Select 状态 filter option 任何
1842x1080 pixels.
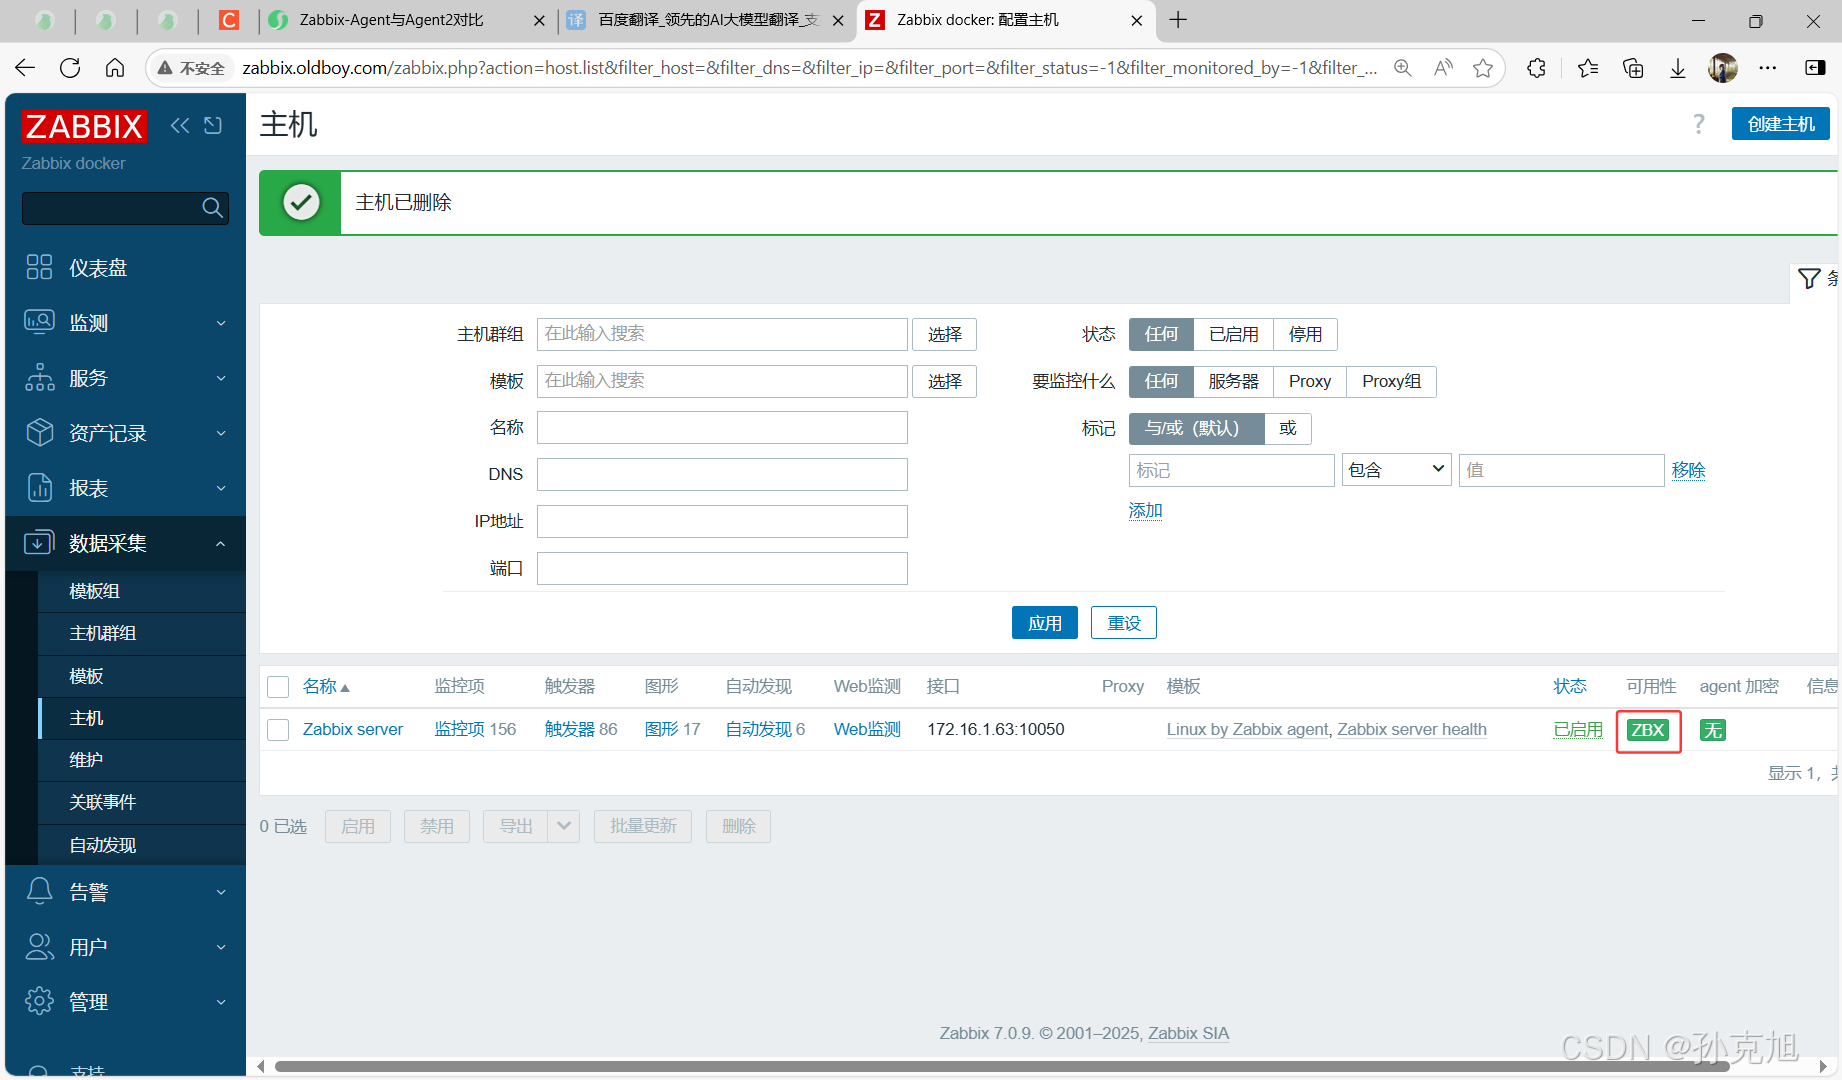pos(1161,334)
